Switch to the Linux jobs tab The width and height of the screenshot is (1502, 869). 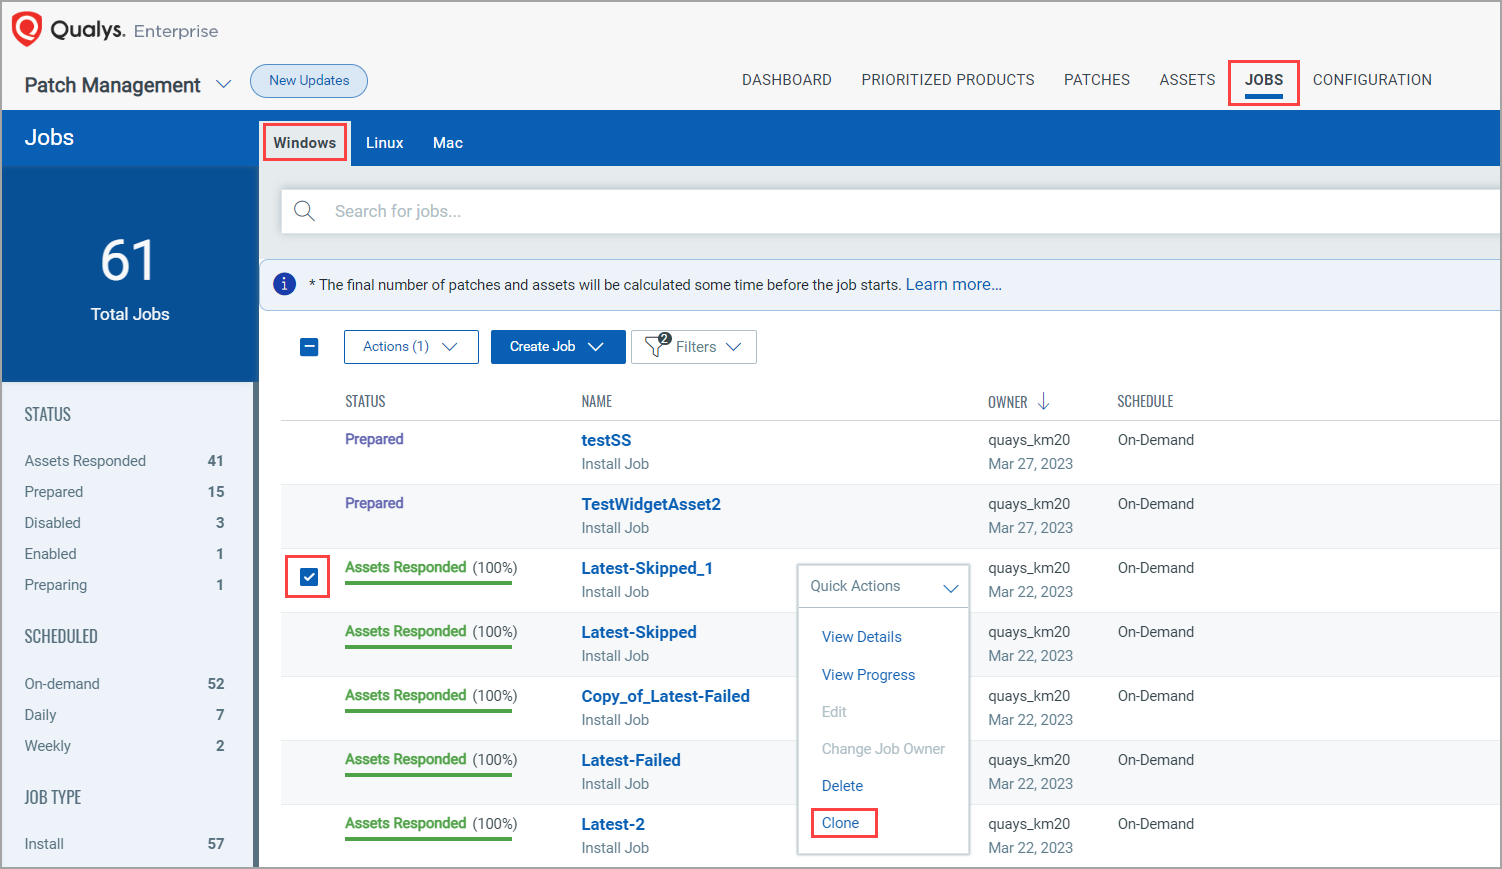click(x=384, y=143)
